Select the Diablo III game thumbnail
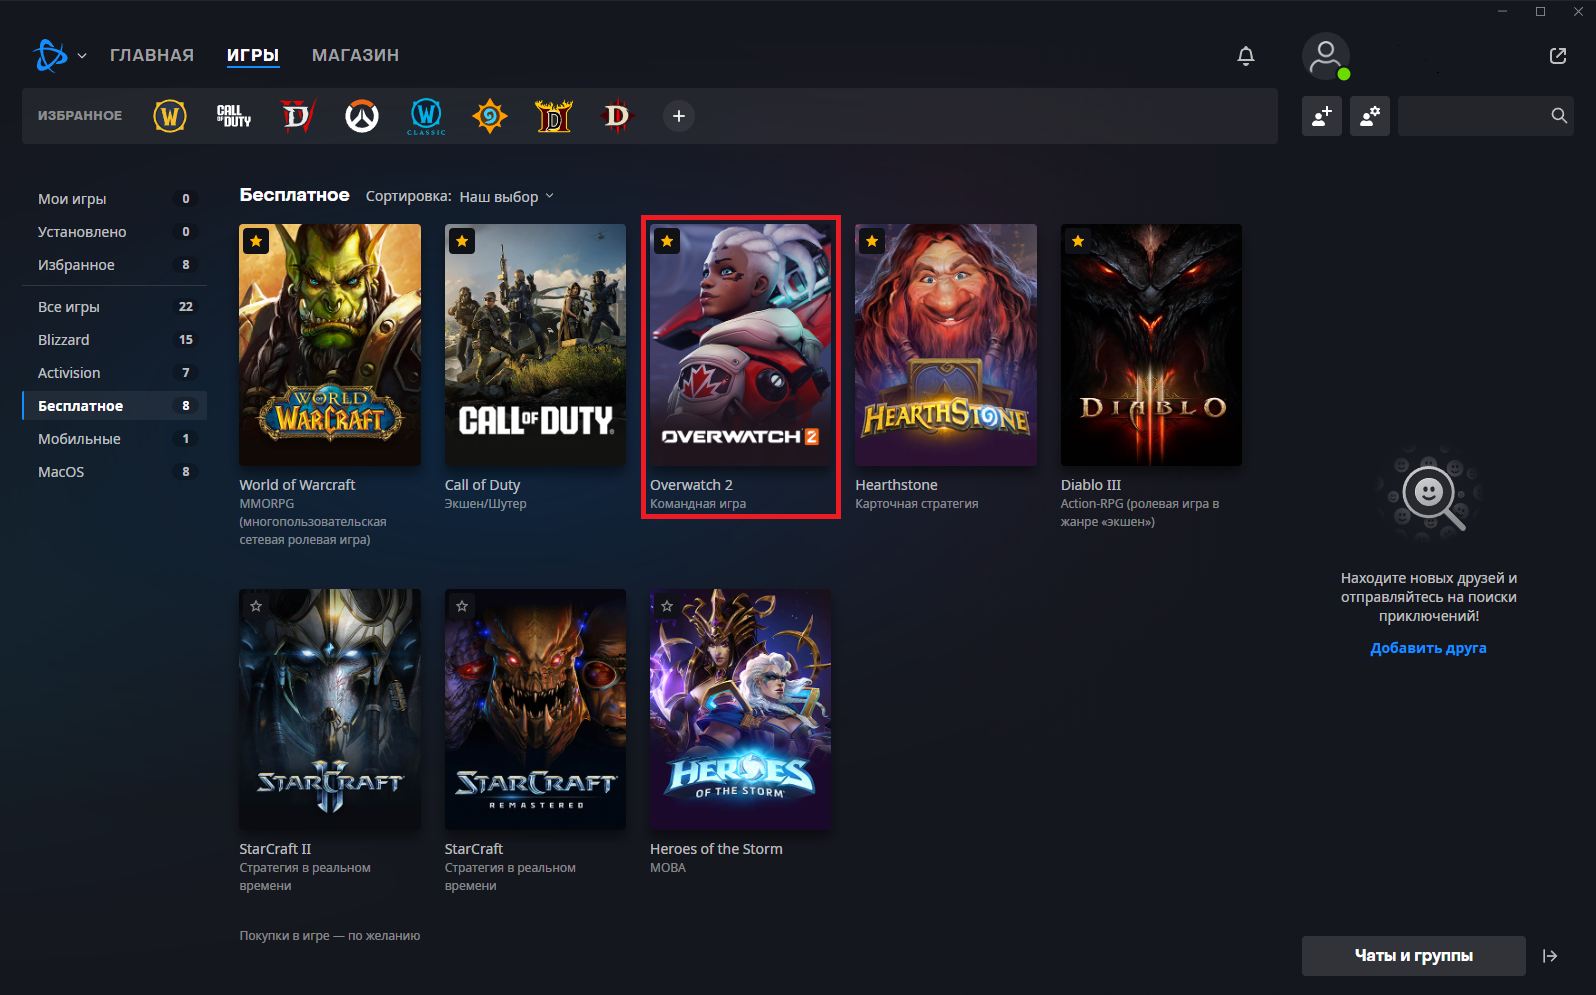 pos(1151,345)
